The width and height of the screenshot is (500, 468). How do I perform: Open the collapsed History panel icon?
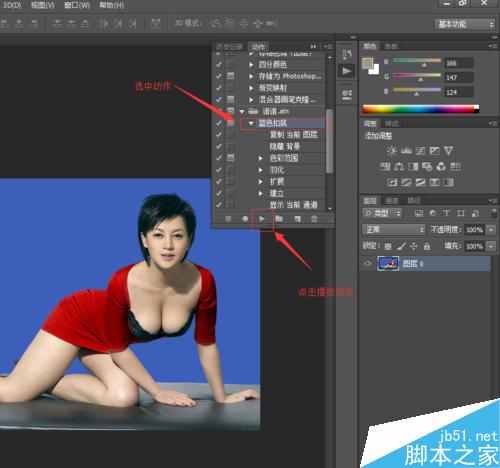(x=347, y=54)
